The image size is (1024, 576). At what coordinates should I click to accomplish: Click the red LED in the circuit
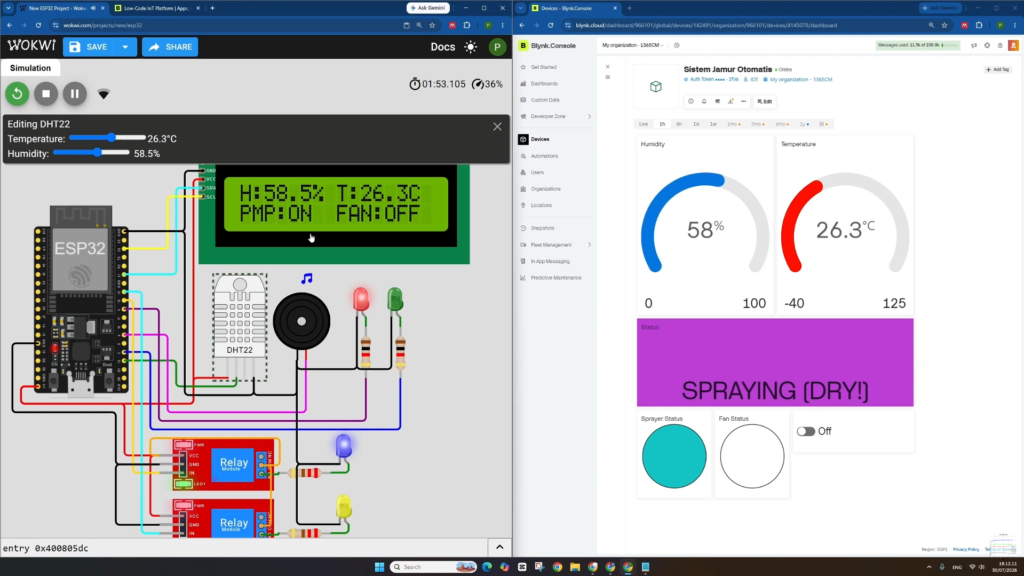coord(360,299)
